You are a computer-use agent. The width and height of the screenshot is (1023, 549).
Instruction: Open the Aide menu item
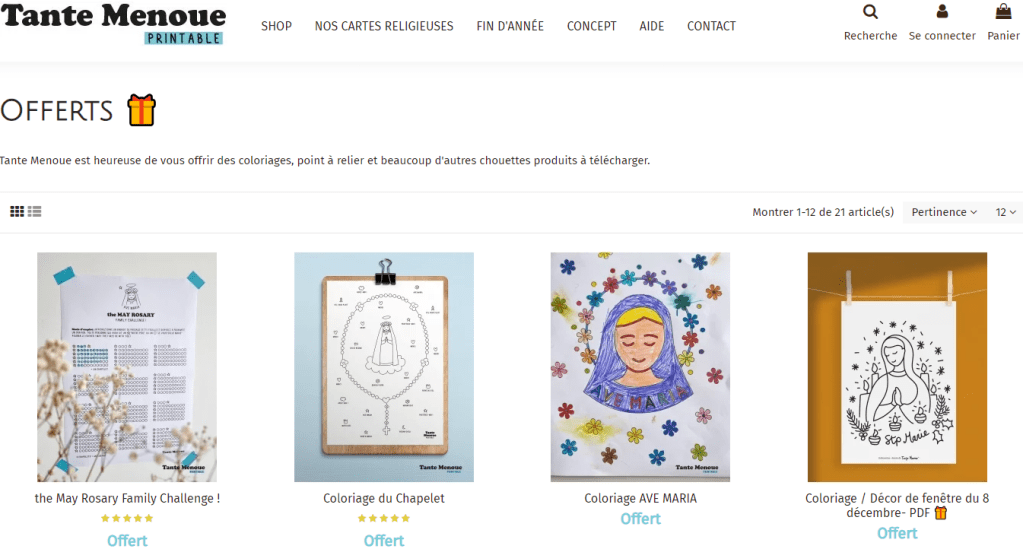(651, 26)
